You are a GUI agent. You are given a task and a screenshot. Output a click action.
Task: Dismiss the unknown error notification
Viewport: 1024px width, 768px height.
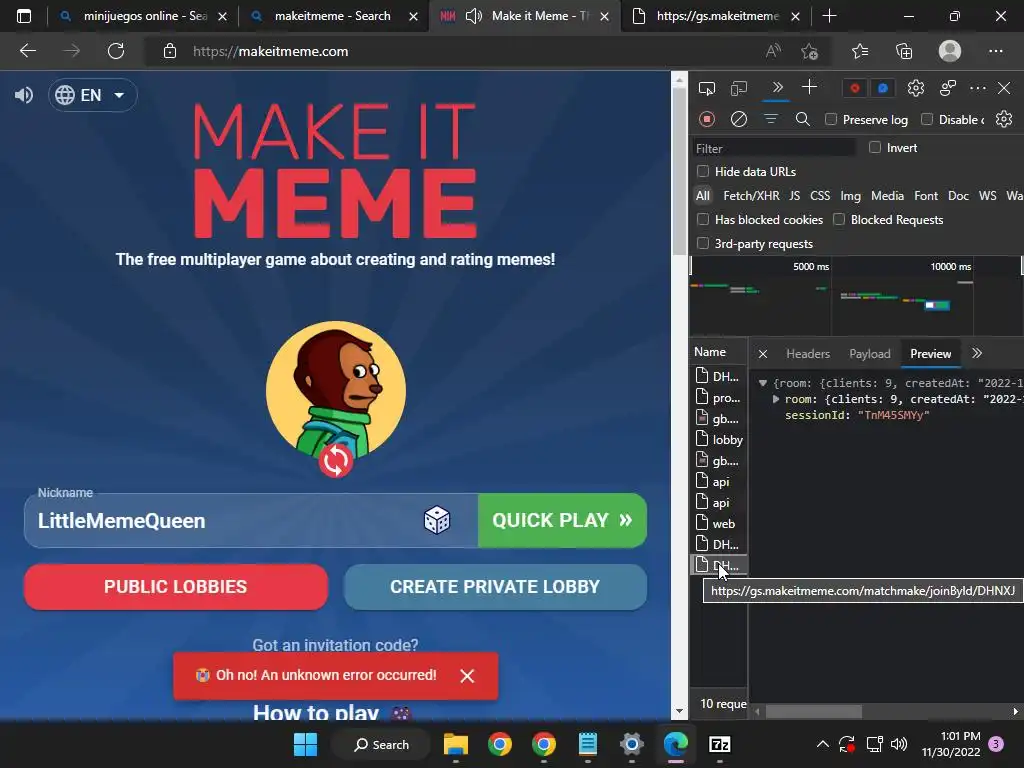click(467, 676)
